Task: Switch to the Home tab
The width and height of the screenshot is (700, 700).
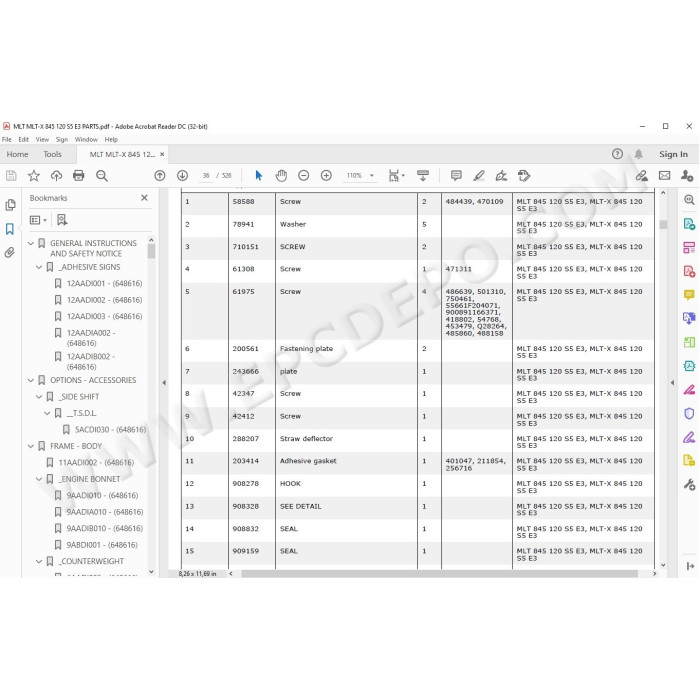Action: 17,154
